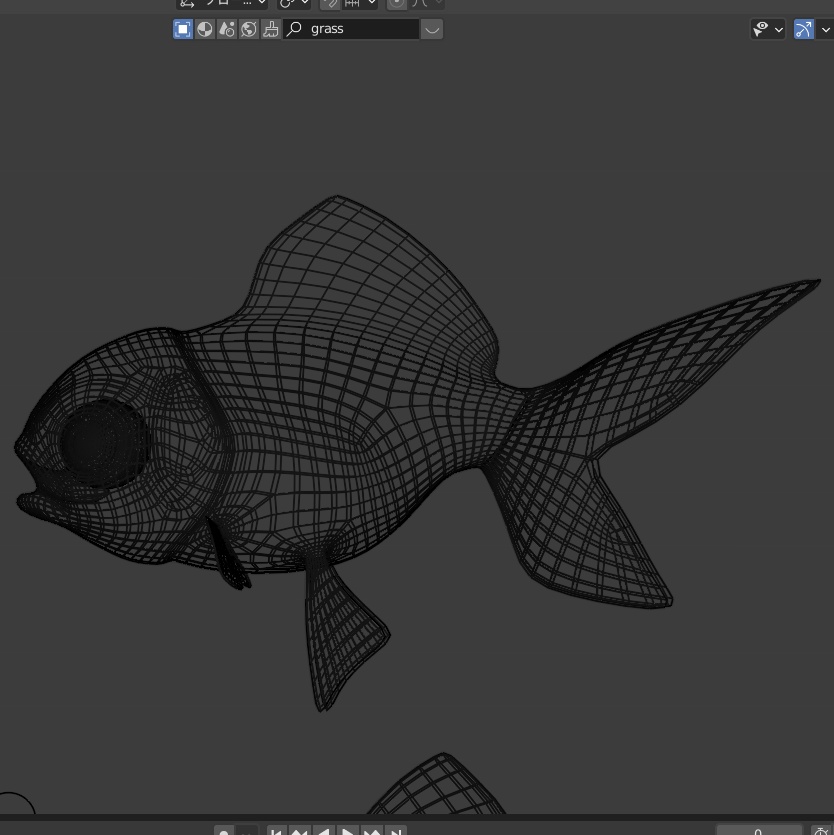Jump to the next keyframe
Viewport: 834px width, 835px height.
coord(371,831)
